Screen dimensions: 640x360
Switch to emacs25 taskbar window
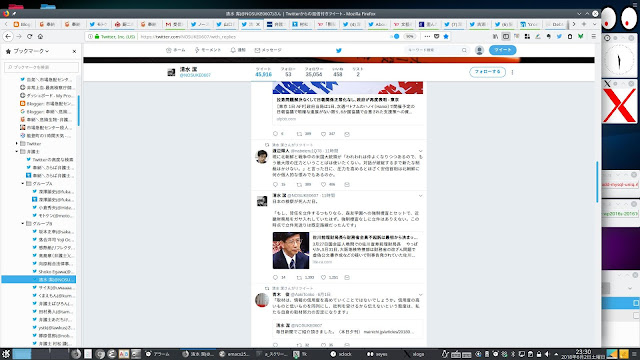(234, 354)
